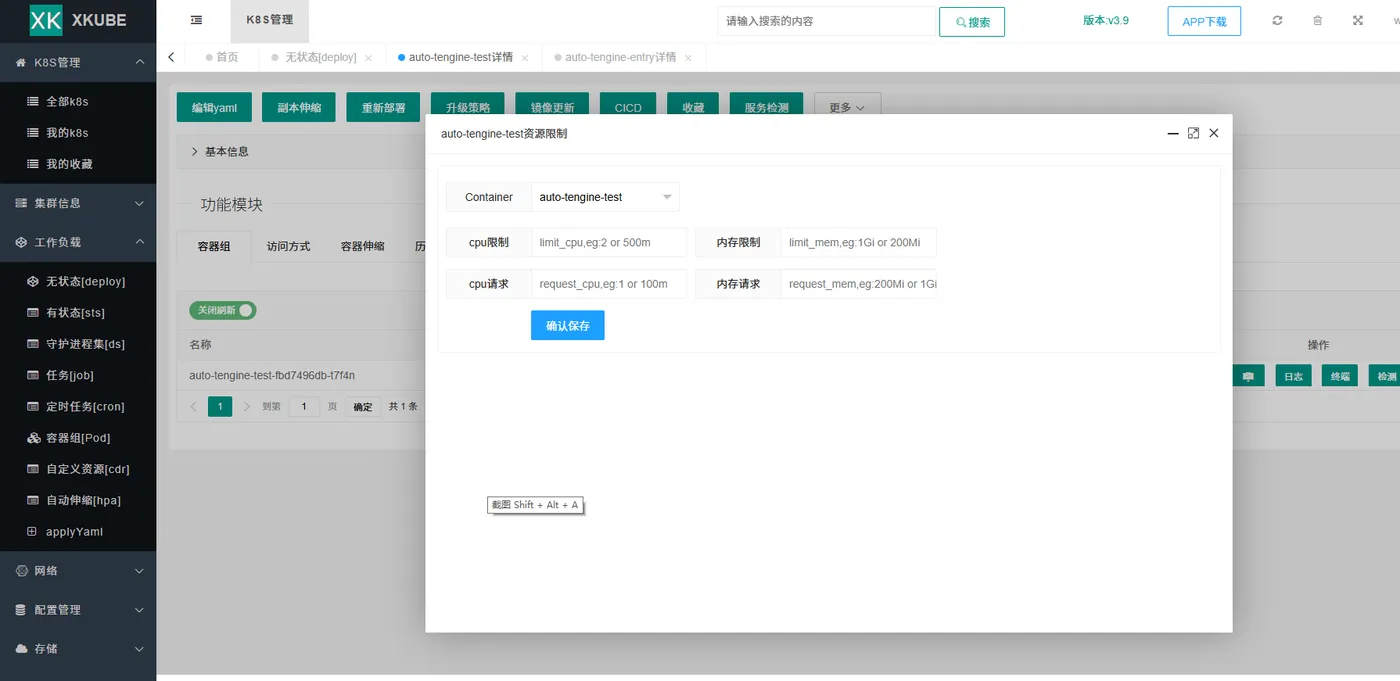1400x681 pixels.
Task: Click the 编辑yaml button
Action: point(214,107)
